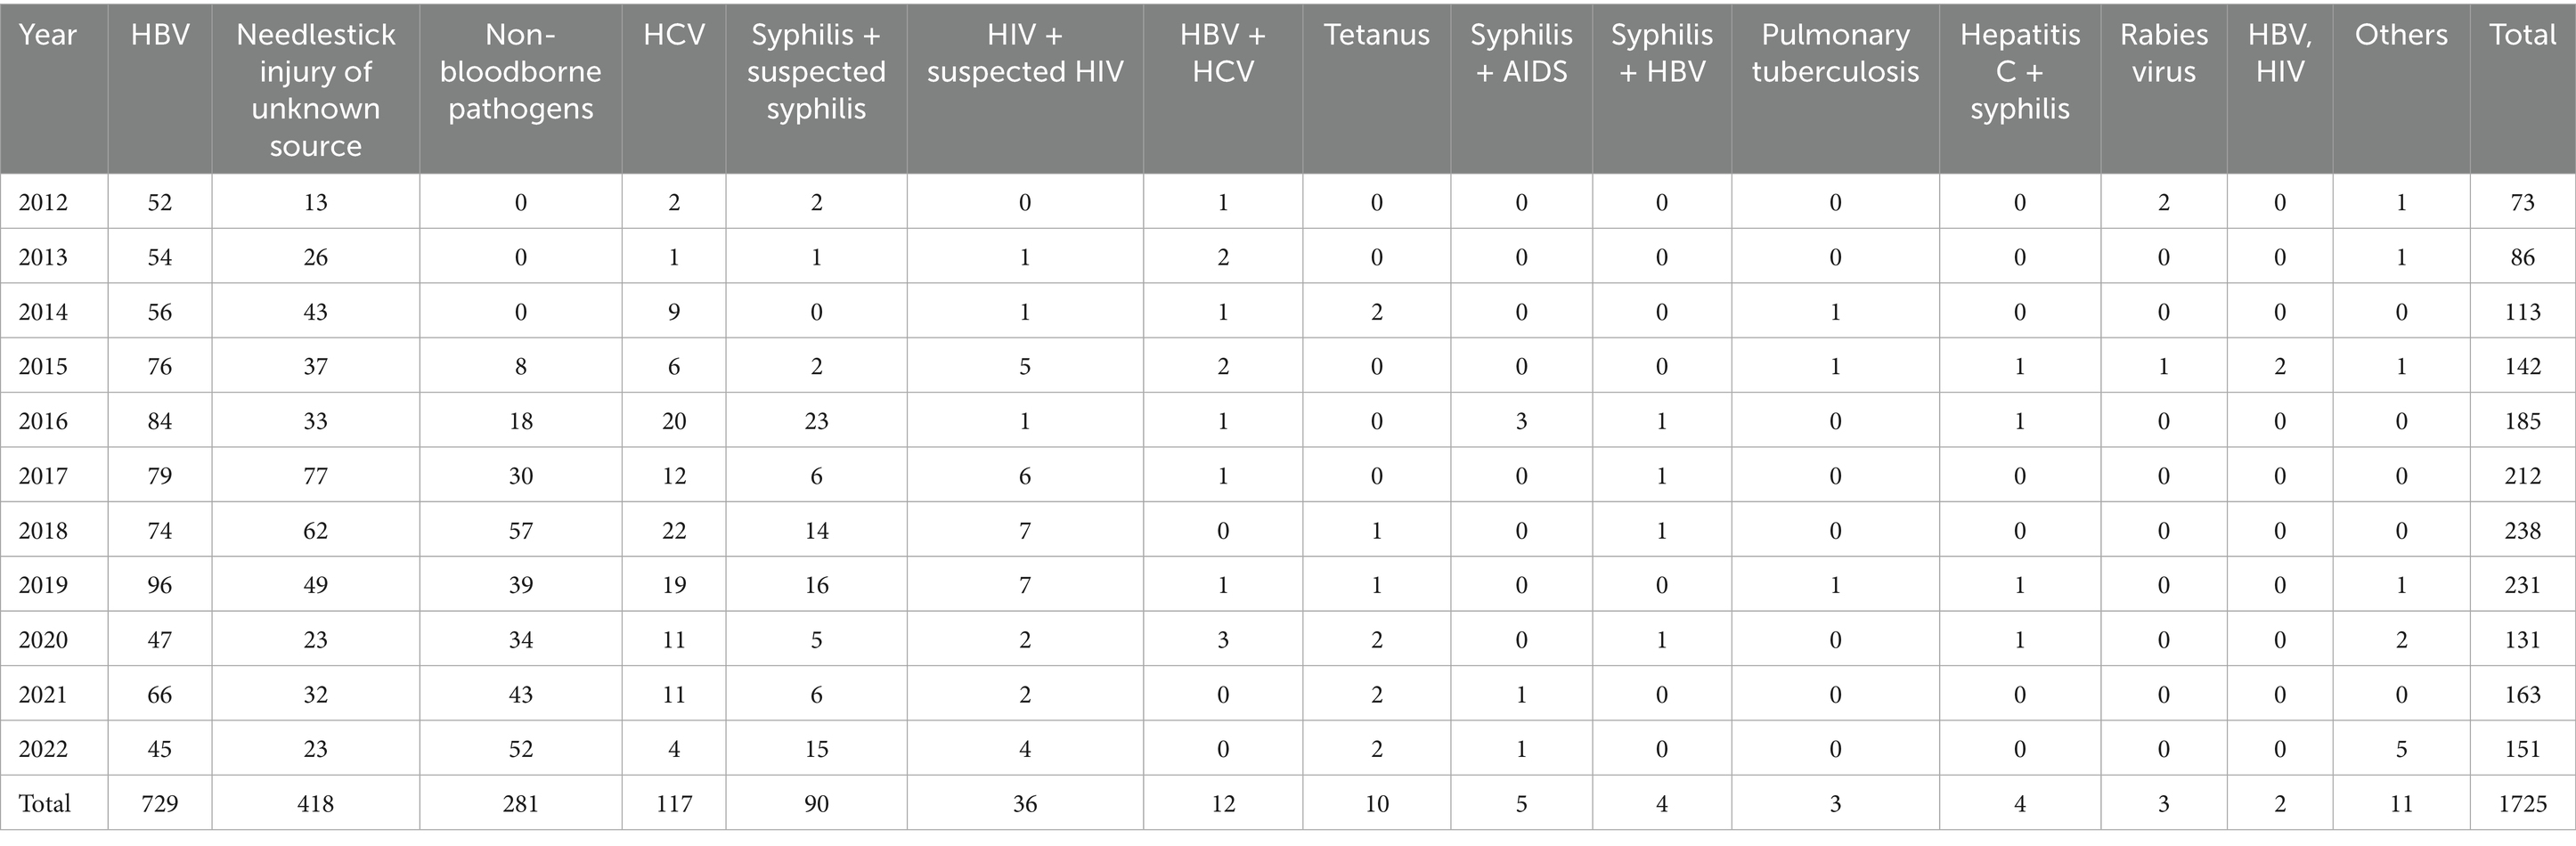This screenshot has height=846, width=2576.
Task: Click the "Tetanus" column header
Action: pyautogui.click(x=1376, y=35)
